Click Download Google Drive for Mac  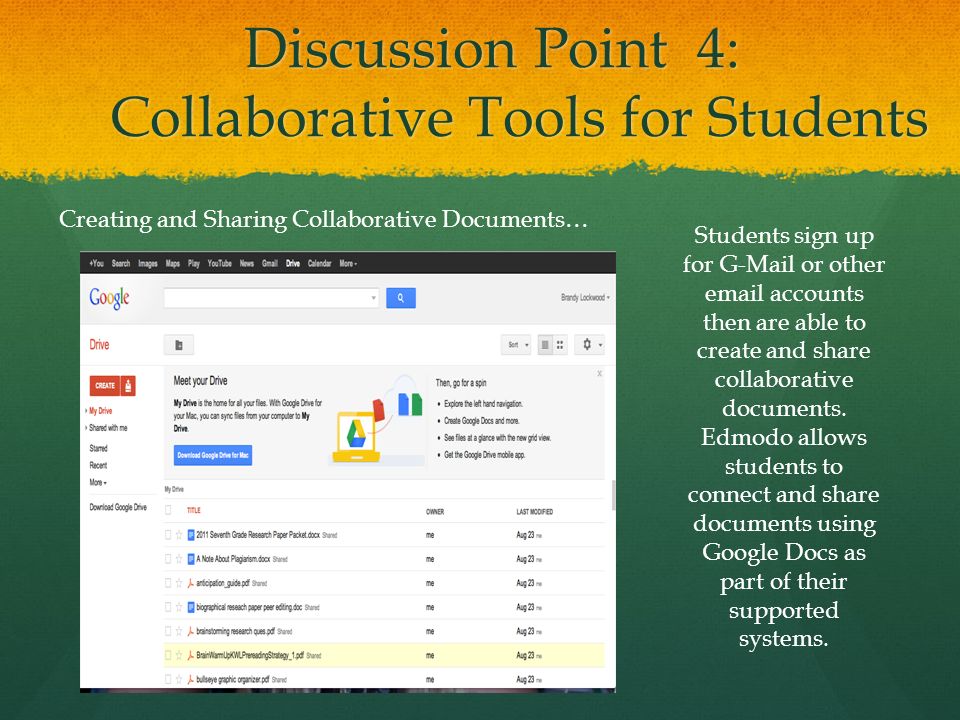[x=212, y=456]
